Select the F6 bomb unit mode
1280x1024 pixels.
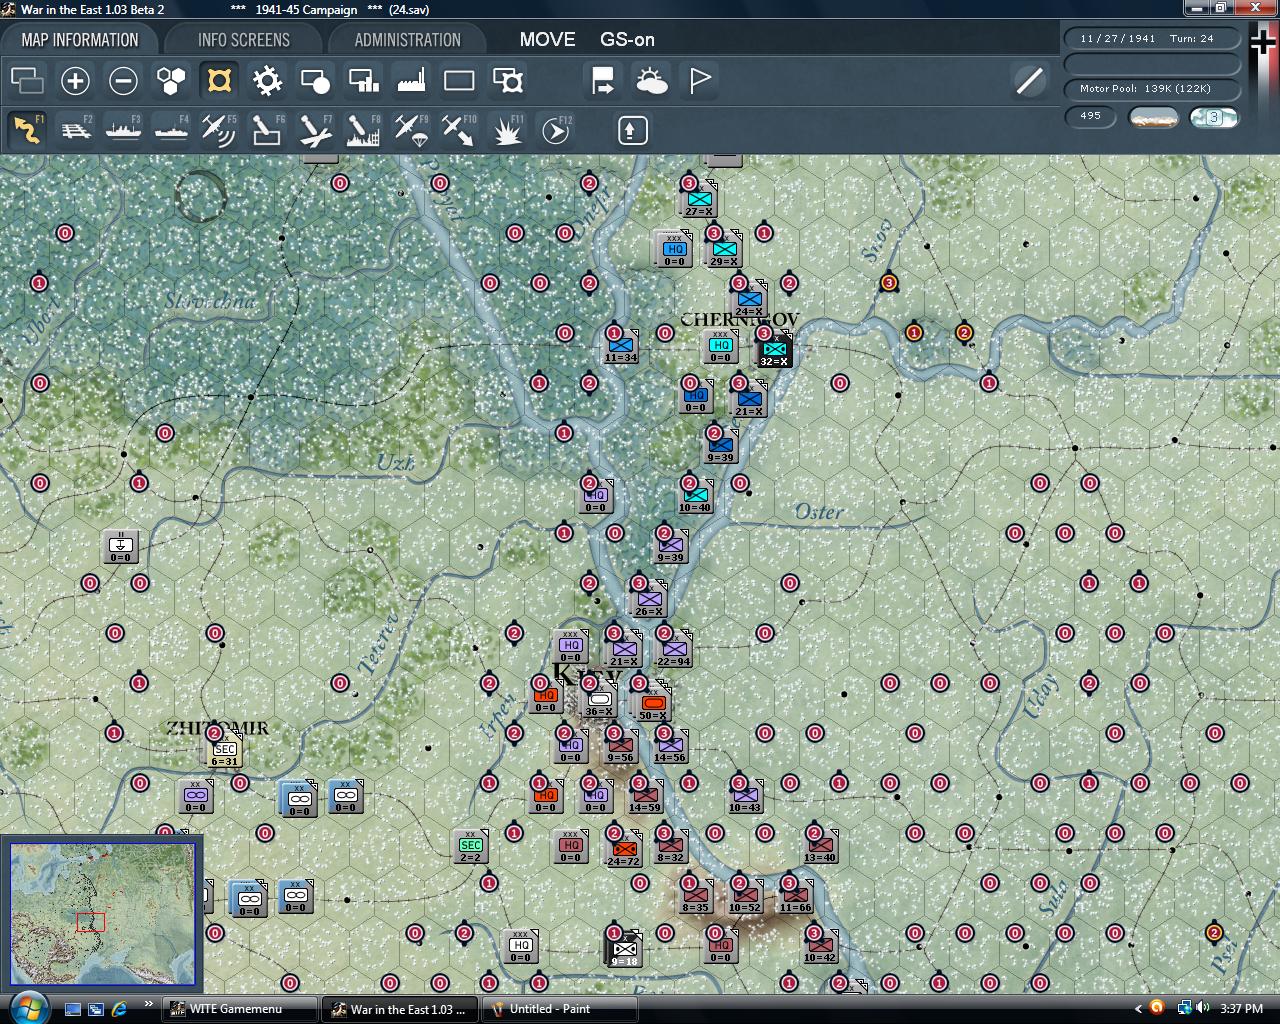click(267, 130)
